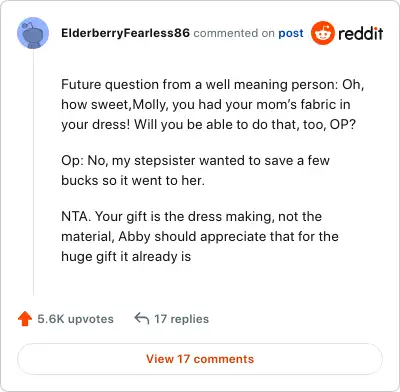The image size is (400, 392).
Task: Click the 'Op: No, my stepsister' line
Action: 195,160
